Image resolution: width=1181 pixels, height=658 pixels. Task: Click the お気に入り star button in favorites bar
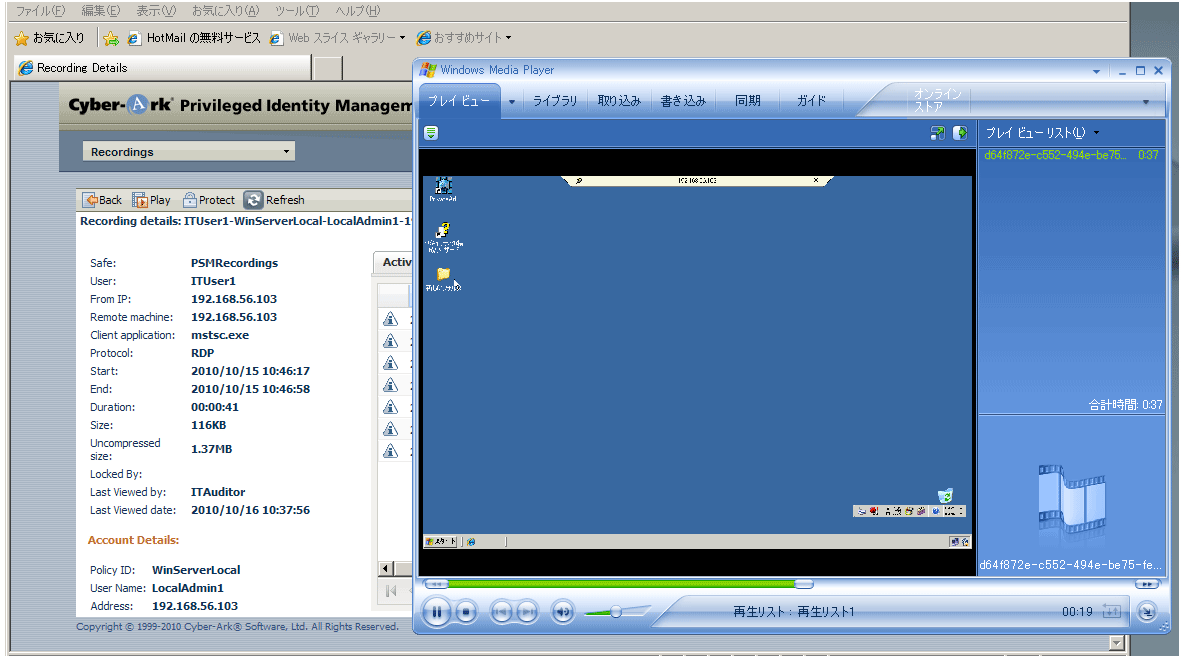coord(50,38)
